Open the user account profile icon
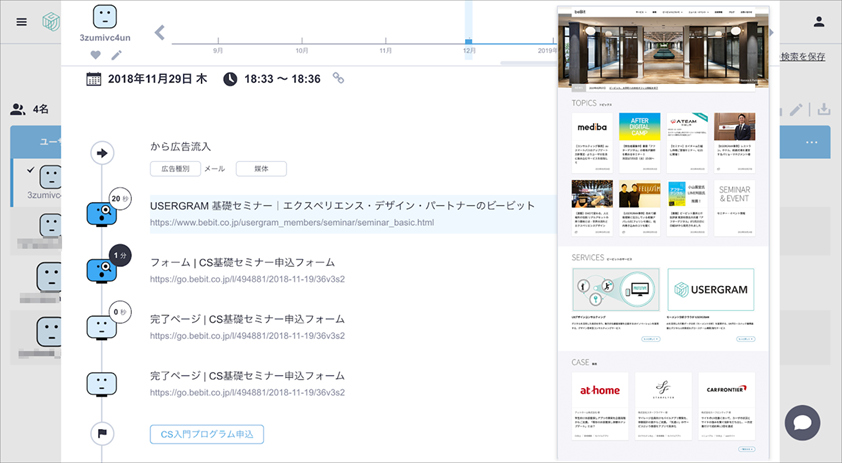This screenshot has height=463, width=842. point(819,21)
